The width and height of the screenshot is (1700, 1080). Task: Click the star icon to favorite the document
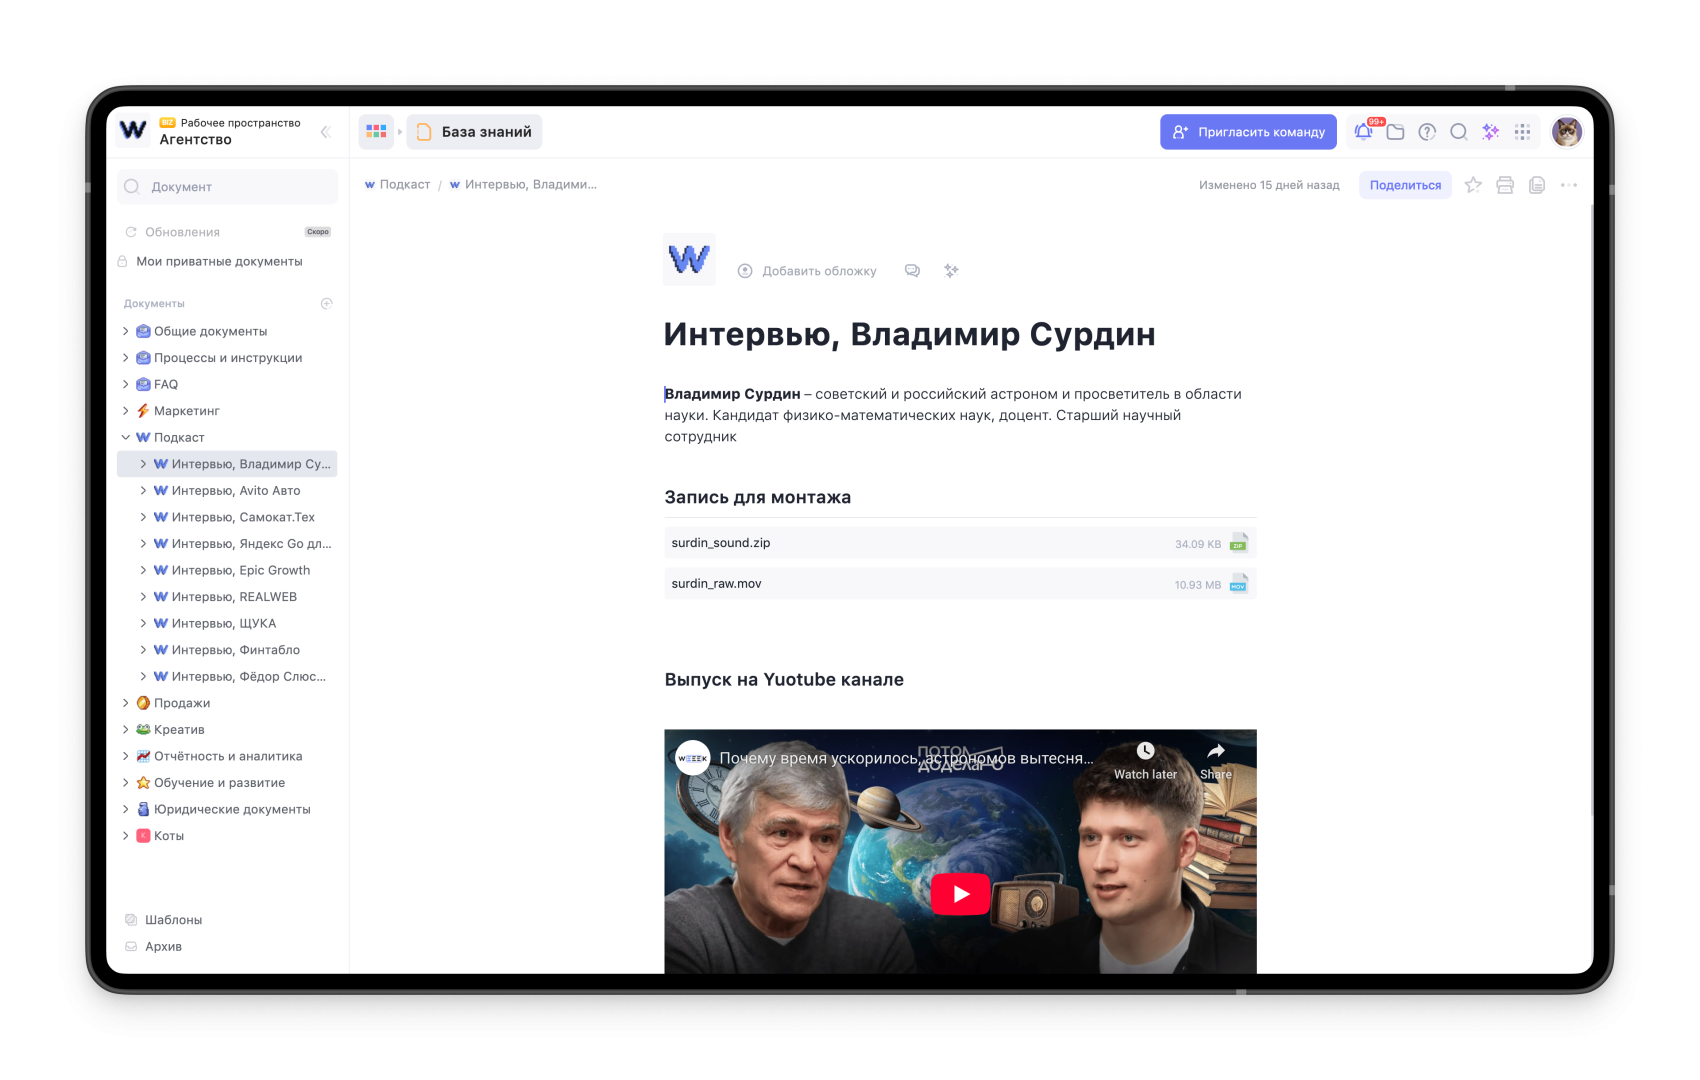(x=1472, y=184)
